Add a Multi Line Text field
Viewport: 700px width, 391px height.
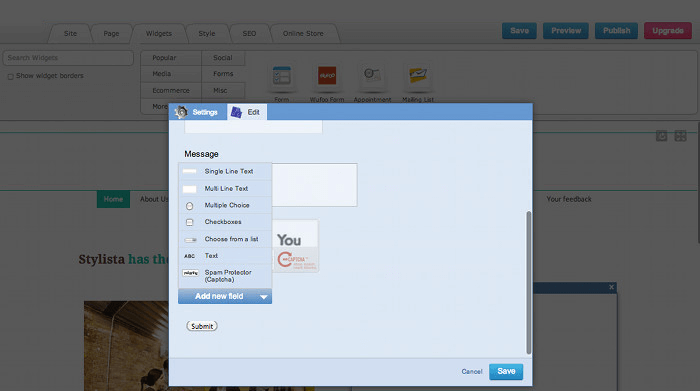coord(225,189)
